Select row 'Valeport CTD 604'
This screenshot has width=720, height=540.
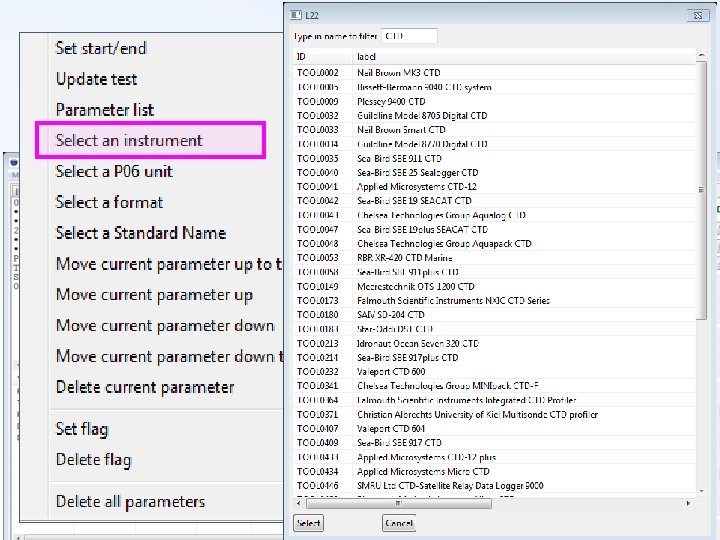(x=494, y=428)
